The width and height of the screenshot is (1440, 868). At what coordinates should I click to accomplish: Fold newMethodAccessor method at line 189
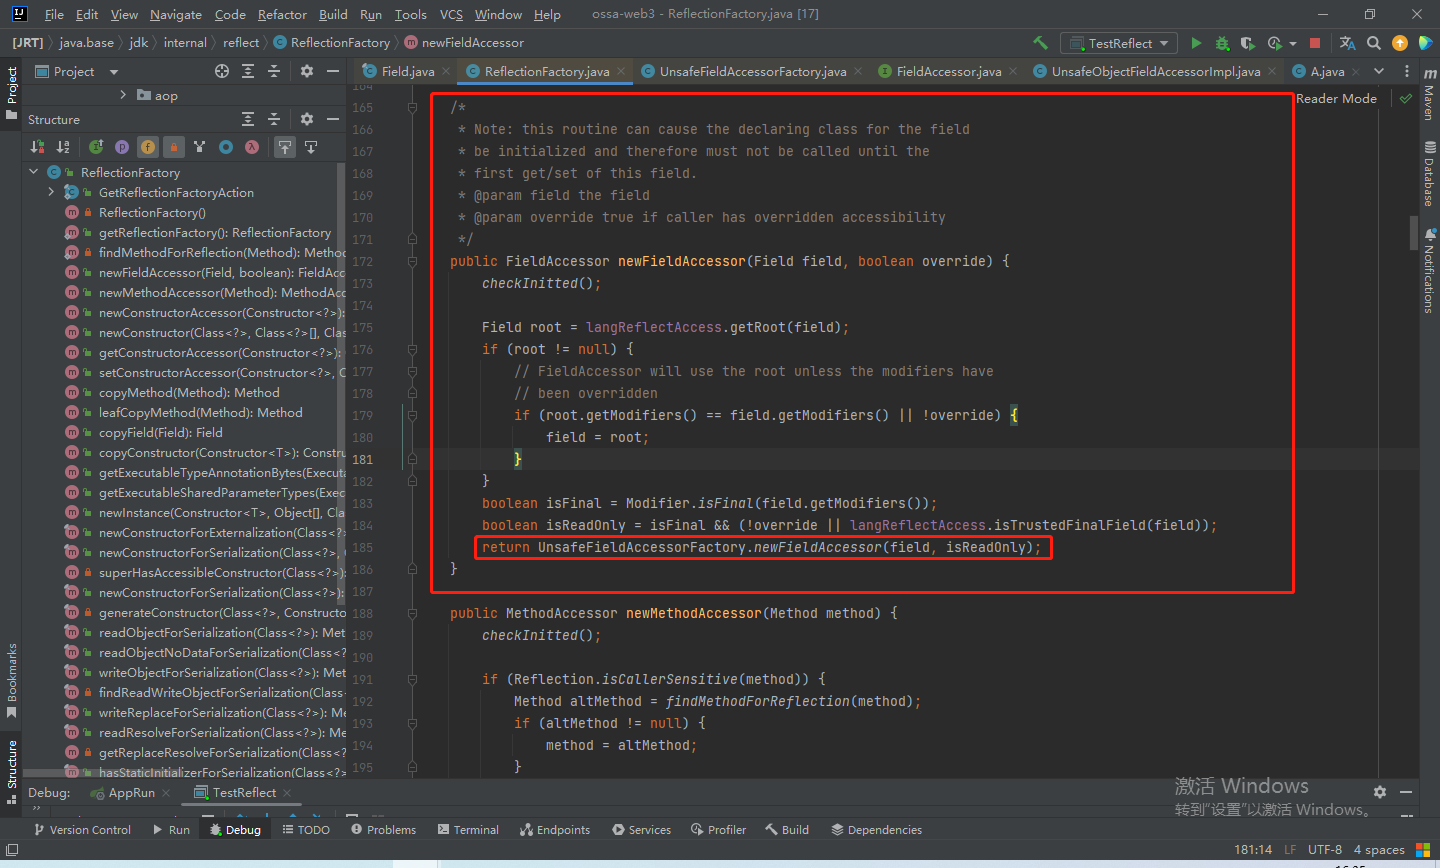click(x=412, y=613)
